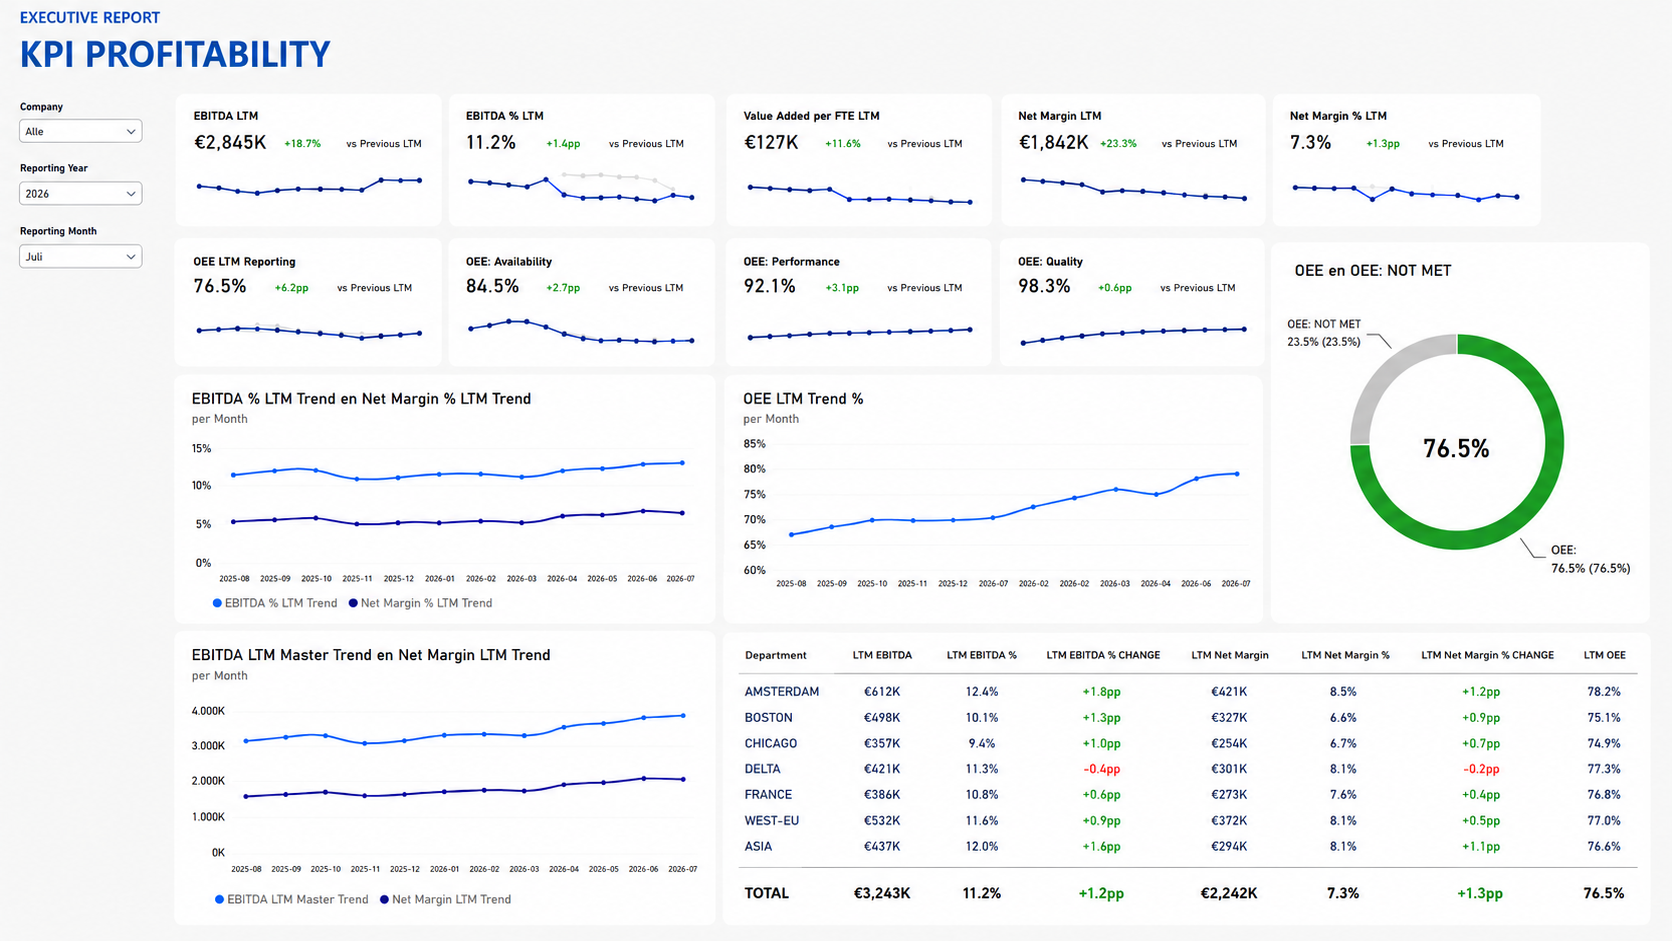Click the Net Margin LTM value €1,842K
Image resolution: width=1672 pixels, height=941 pixels.
tap(1053, 143)
